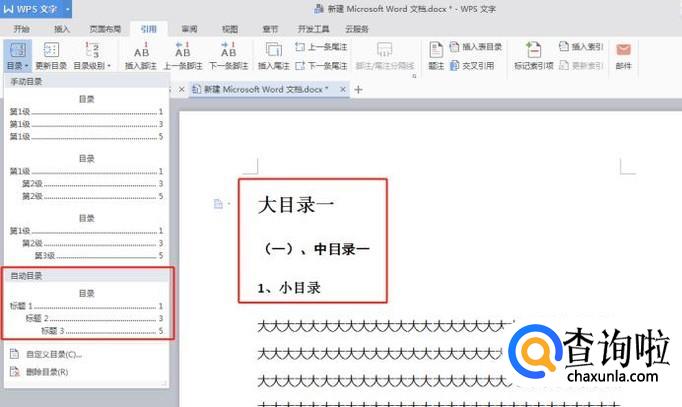Switch to the 引用 tab

click(x=149, y=29)
